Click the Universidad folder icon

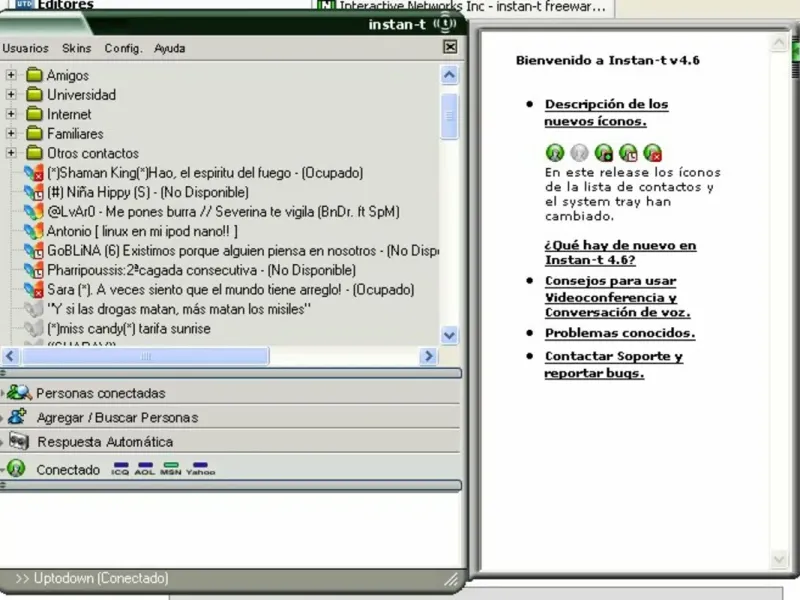(x=34, y=94)
